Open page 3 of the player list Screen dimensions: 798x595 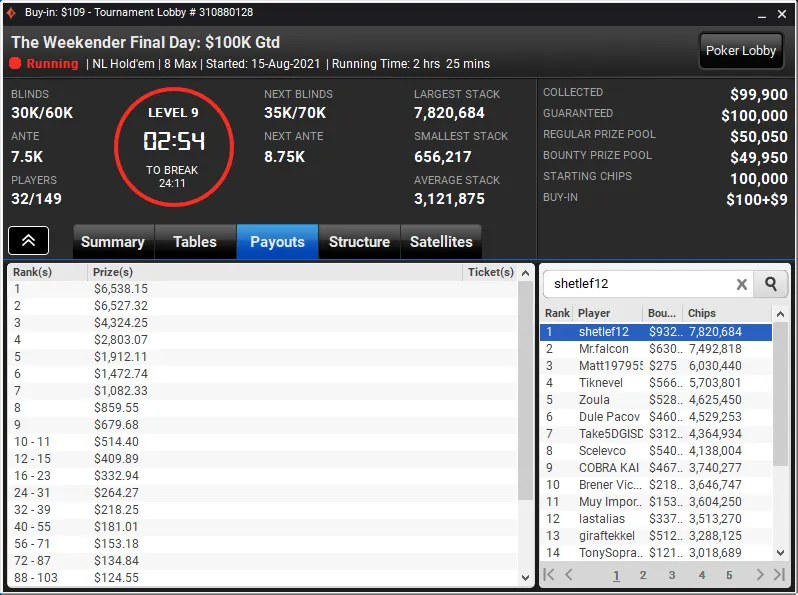672,575
